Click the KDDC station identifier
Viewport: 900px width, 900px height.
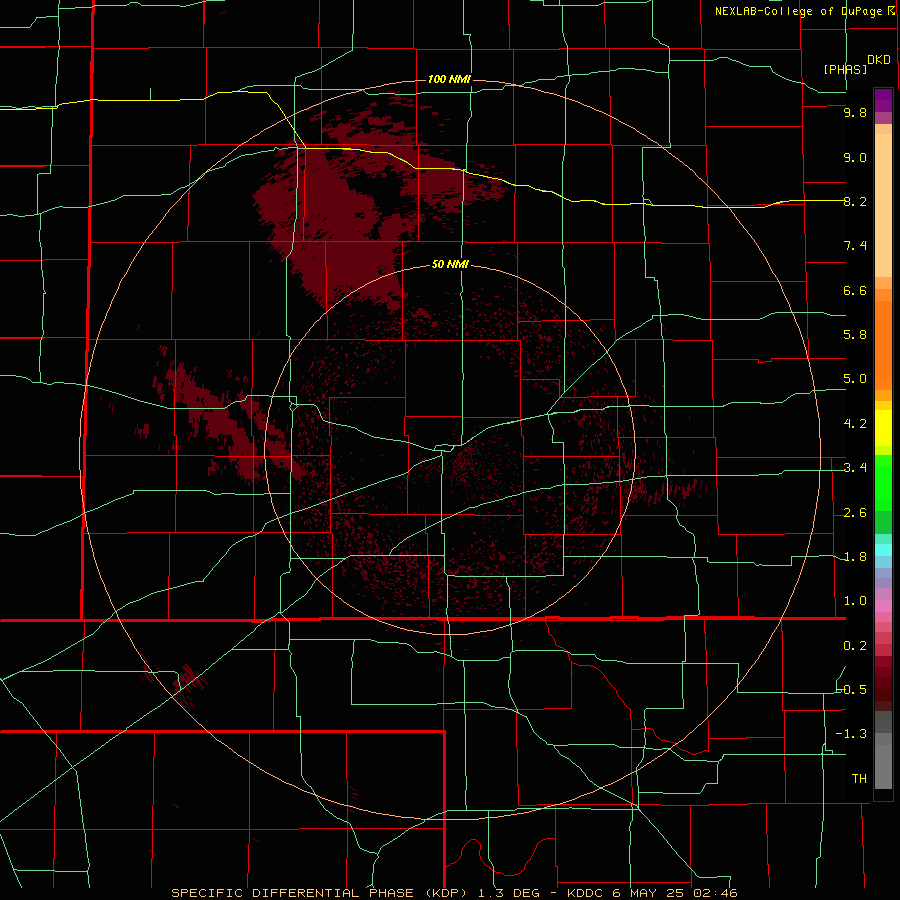[x=584, y=893]
